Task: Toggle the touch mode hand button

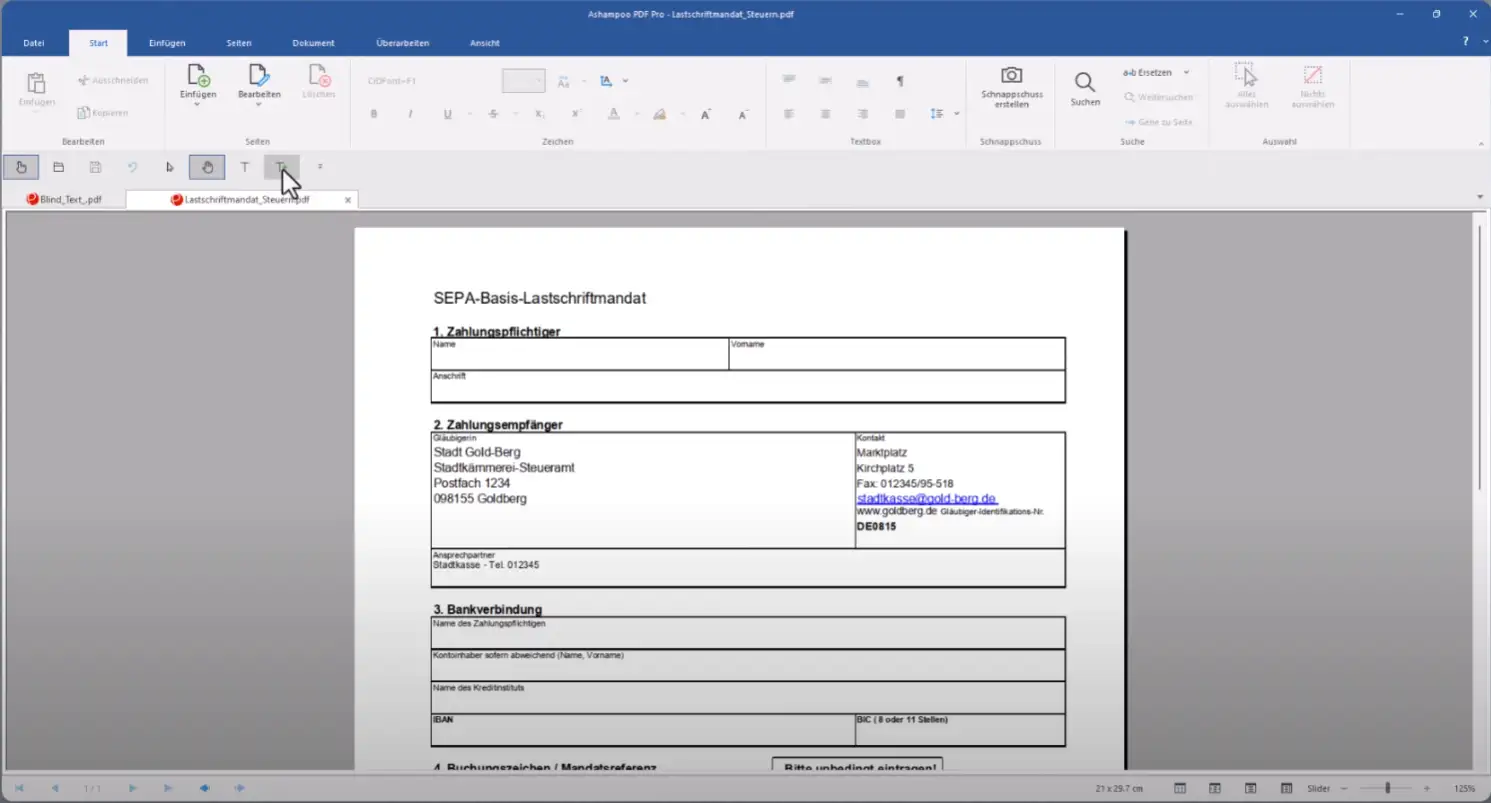Action: coord(21,167)
